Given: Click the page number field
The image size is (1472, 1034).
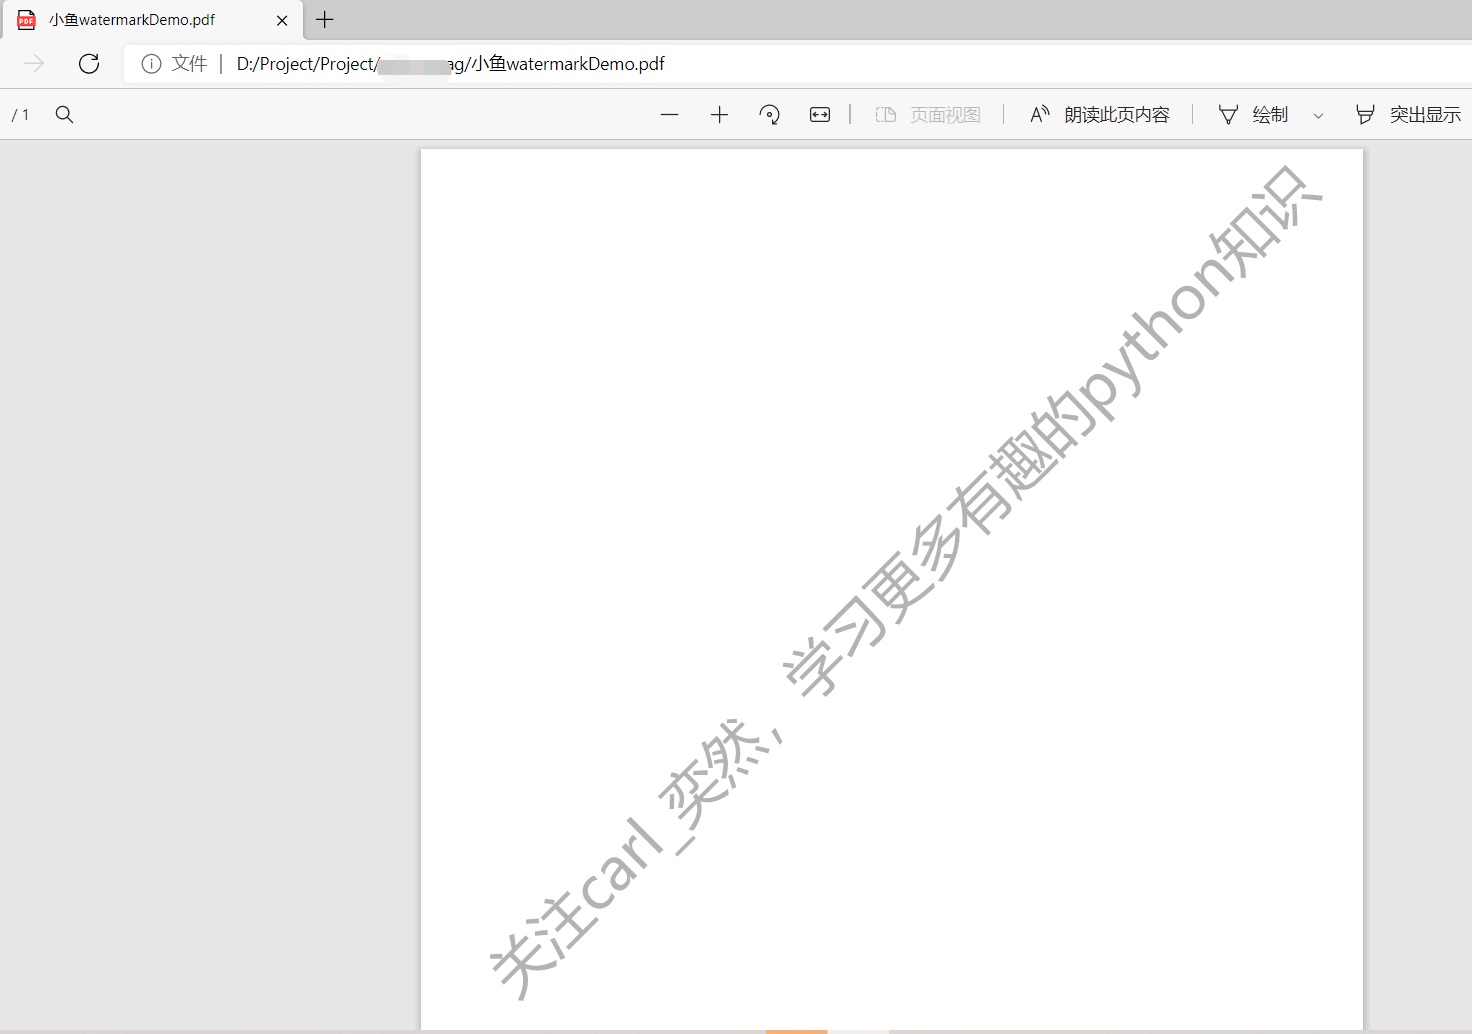Looking at the screenshot, I should [x=20, y=114].
